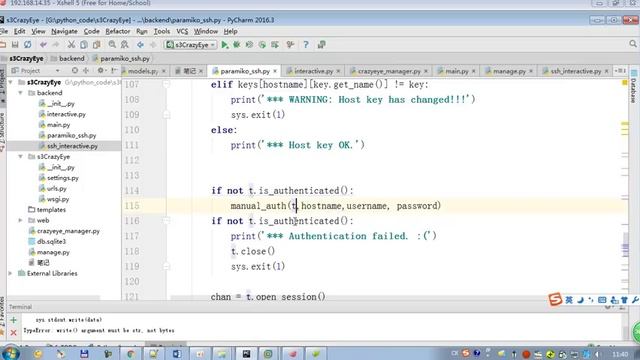The image size is (640, 360).
Task: Click the Windows Start button
Action: 11,353
